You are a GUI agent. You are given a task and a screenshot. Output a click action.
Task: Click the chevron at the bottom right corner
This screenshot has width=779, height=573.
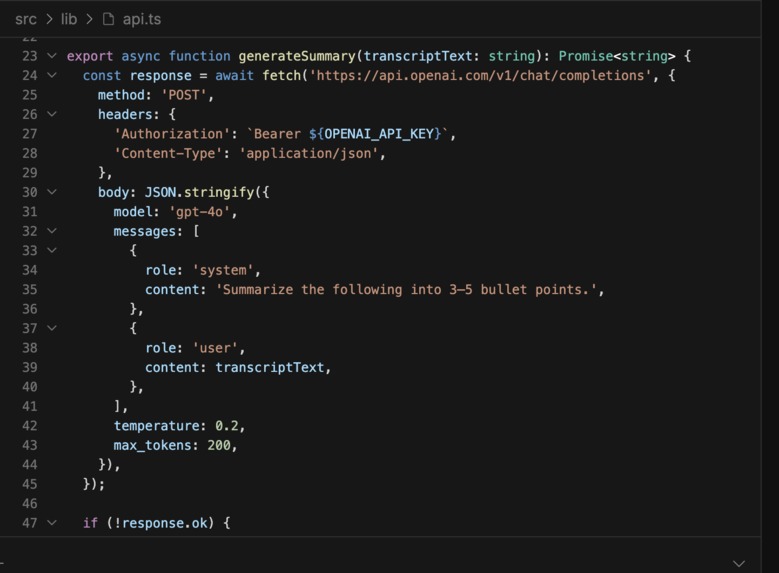tap(739, 564)
